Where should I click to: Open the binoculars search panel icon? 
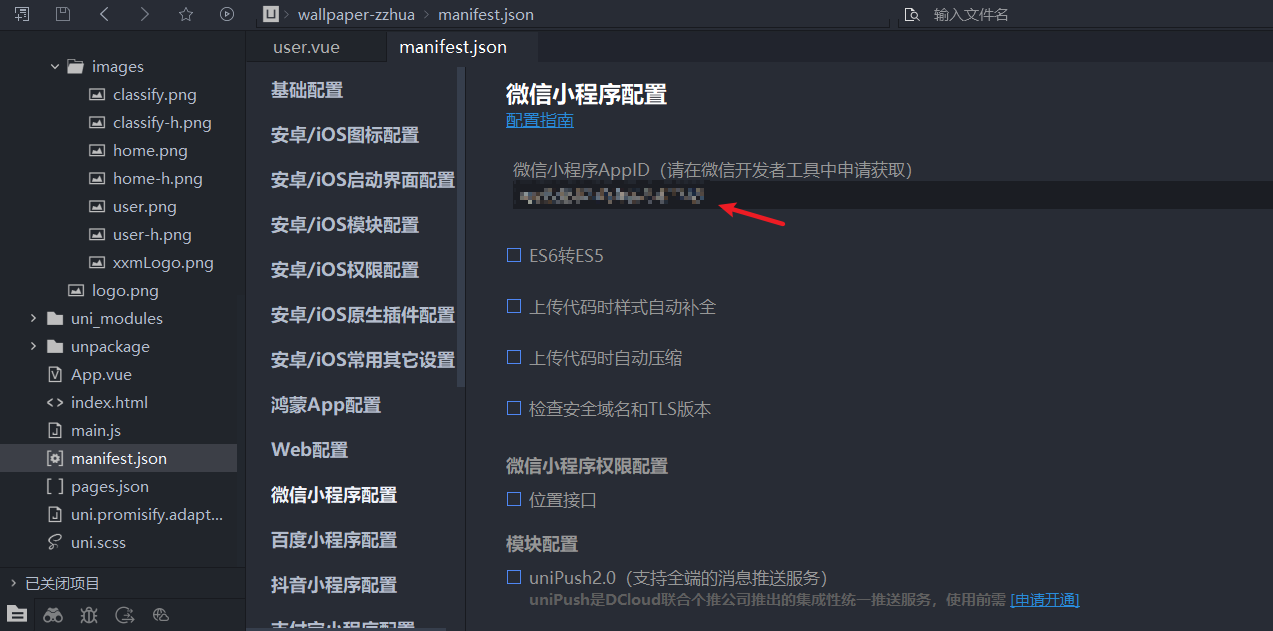(53, 615)
